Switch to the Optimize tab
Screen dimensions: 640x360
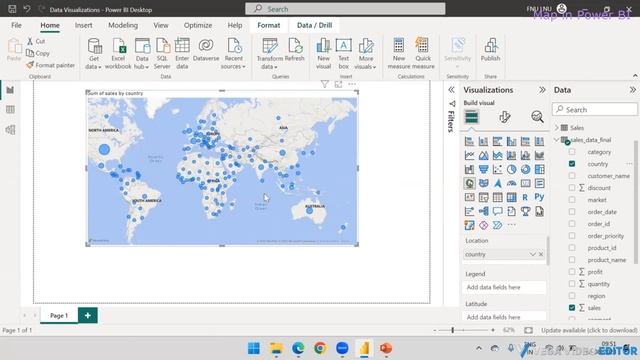click(x=198, y=25)
